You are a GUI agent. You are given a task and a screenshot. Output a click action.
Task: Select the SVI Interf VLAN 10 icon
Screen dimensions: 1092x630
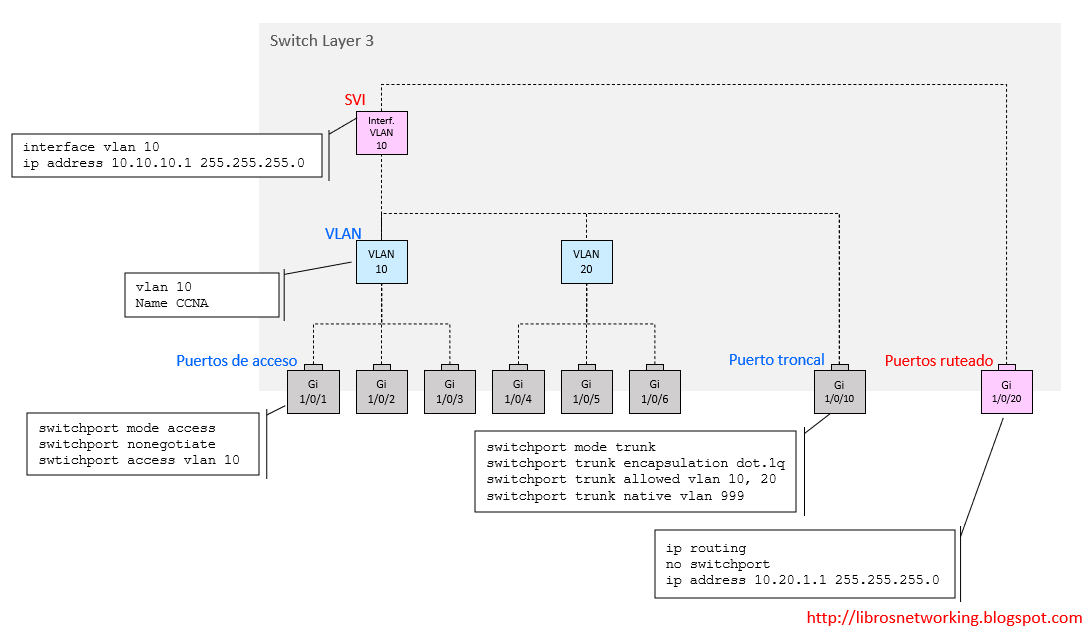pyautogui.click(x=381, y=132)
